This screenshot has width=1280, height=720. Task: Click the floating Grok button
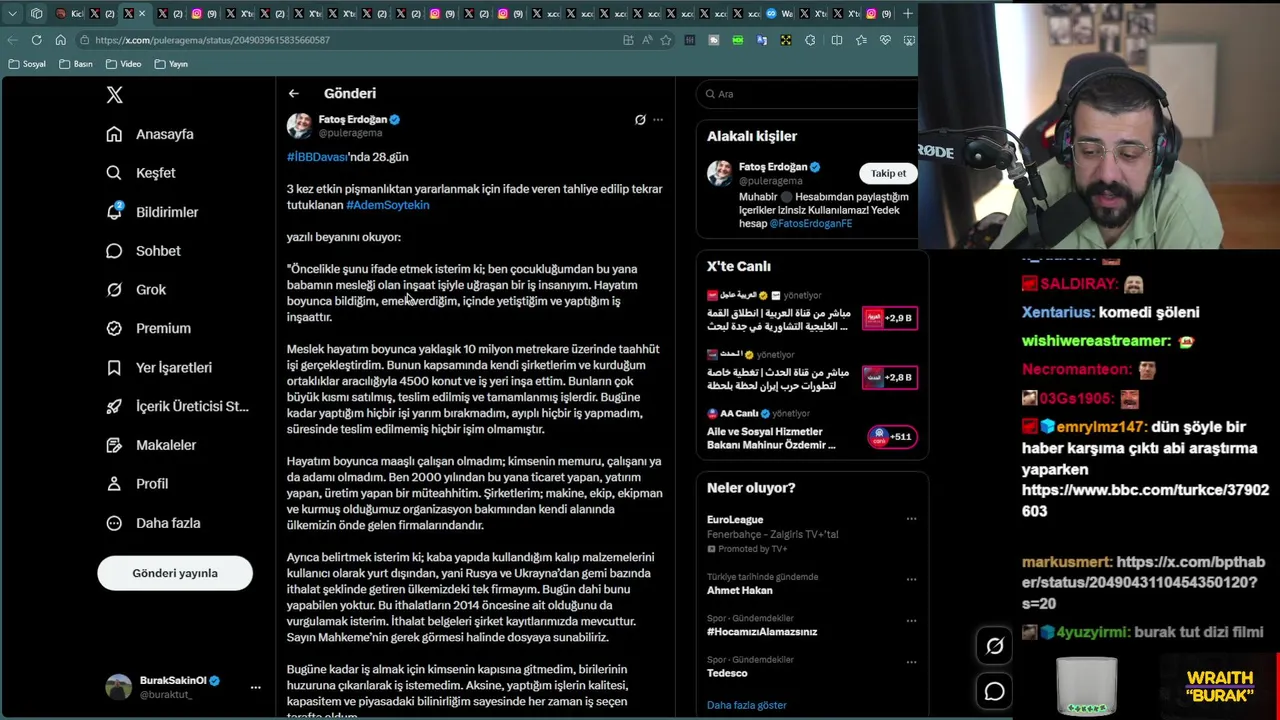995,647
